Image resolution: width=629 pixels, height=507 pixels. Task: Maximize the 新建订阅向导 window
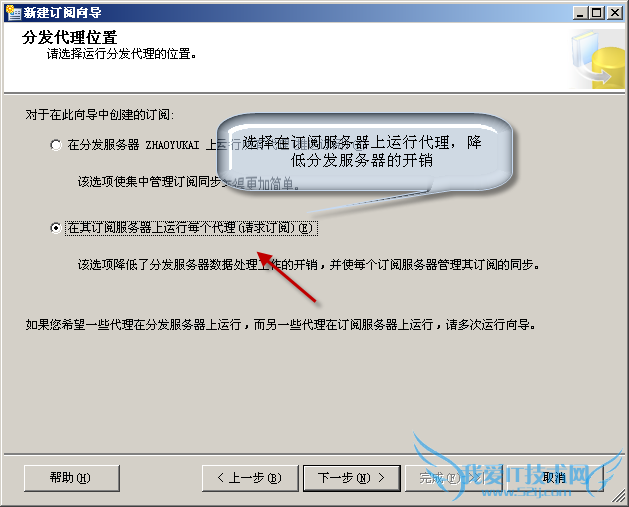(x=597, y=13)
